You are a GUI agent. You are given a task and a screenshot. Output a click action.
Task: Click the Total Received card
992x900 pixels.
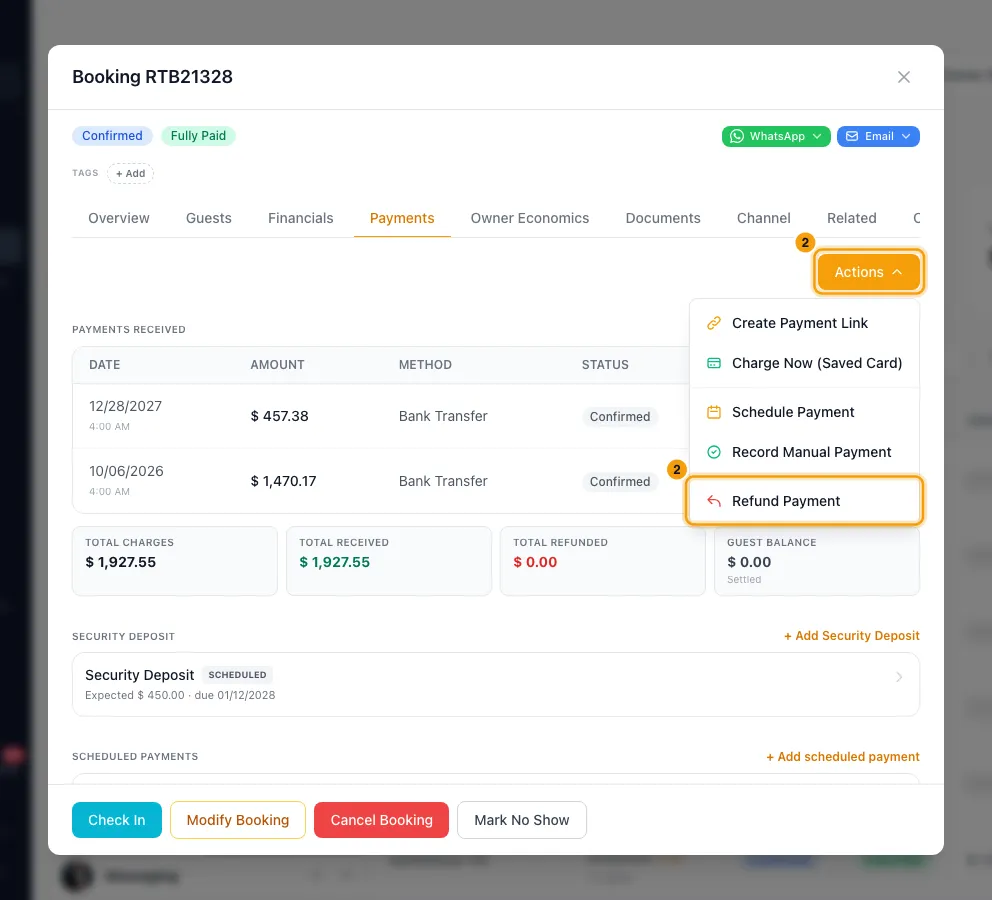pos(388,561)
